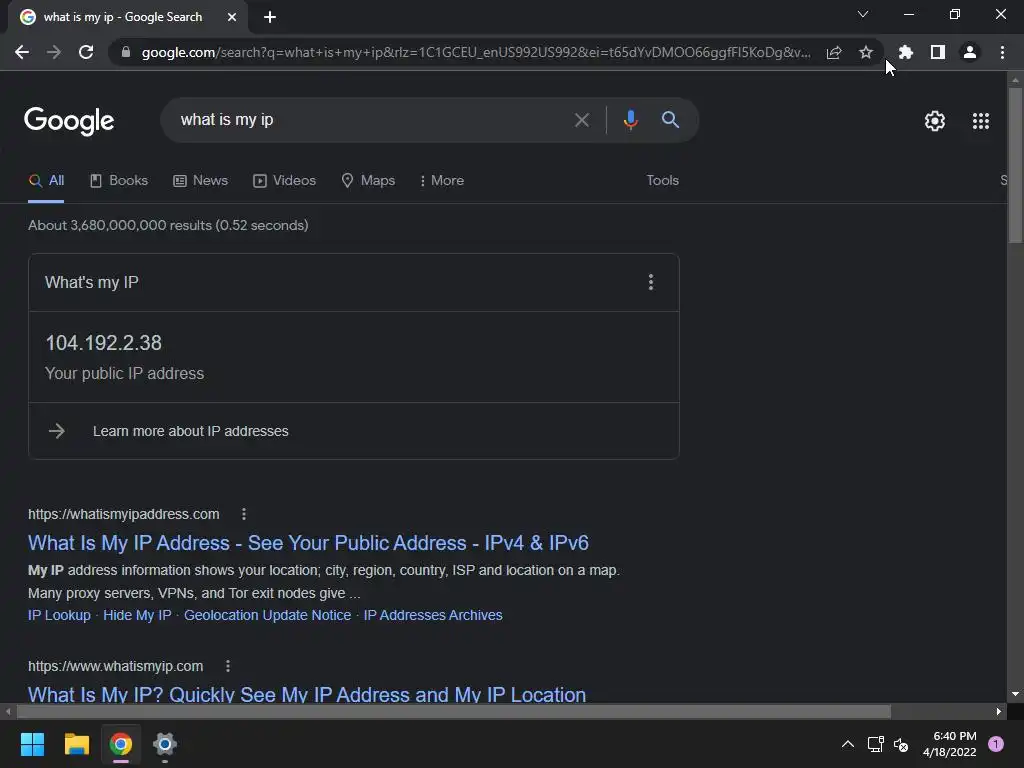View site information via lock icon
Viewport: 1024px width, 768px height.
coord(126,52)
